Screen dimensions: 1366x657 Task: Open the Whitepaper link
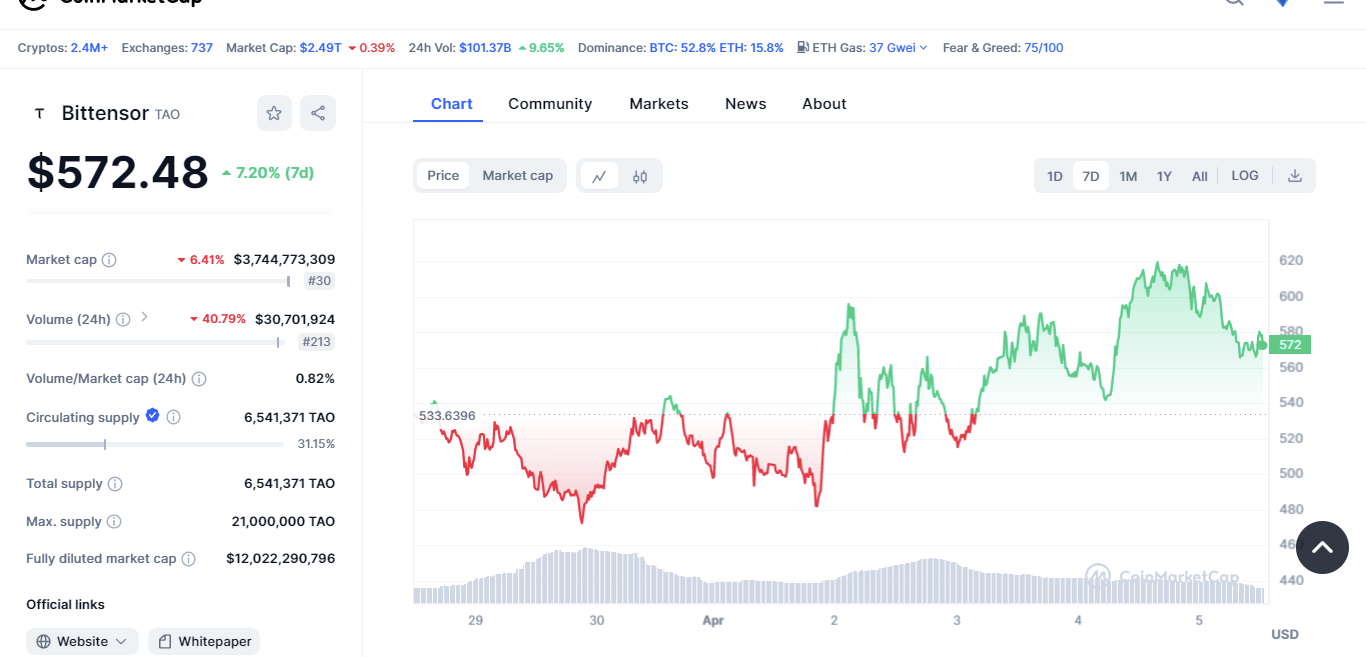[204, 641]
